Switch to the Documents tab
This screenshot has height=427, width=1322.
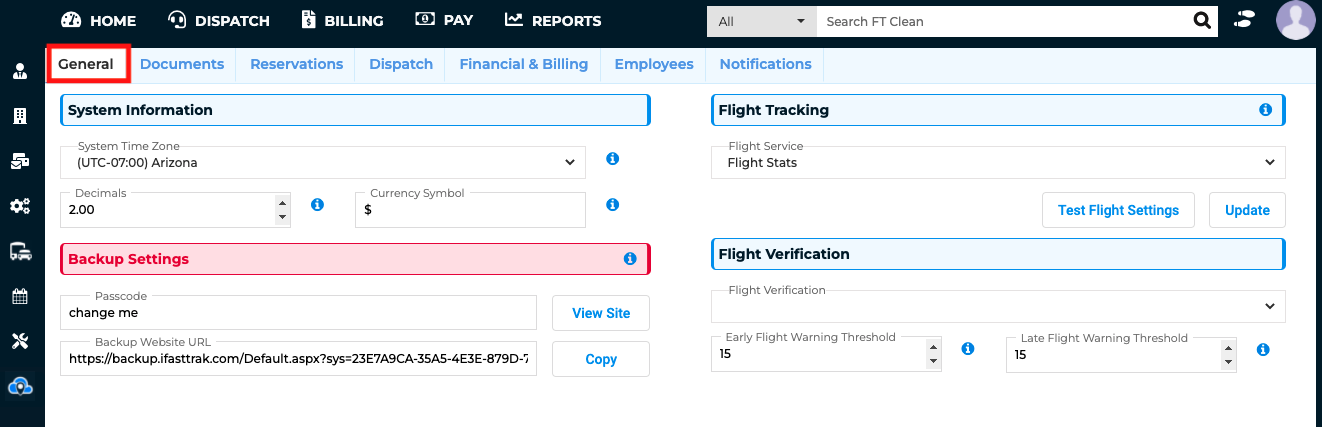(182, 64)
